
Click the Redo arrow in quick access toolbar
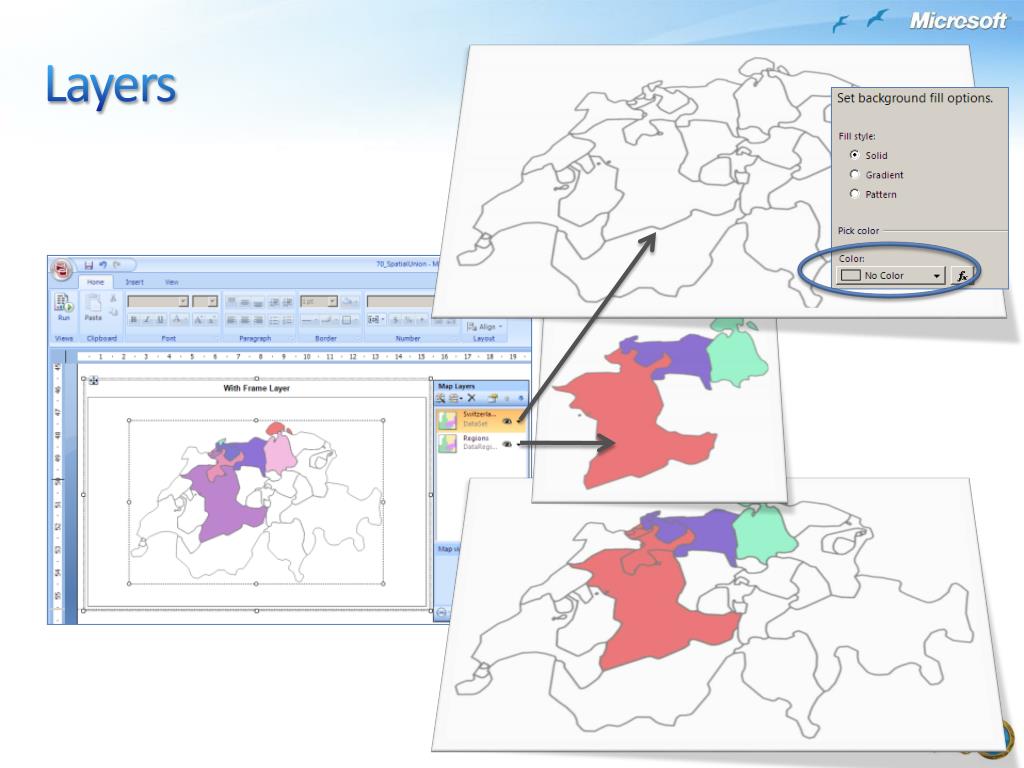[x=117, y=265]
